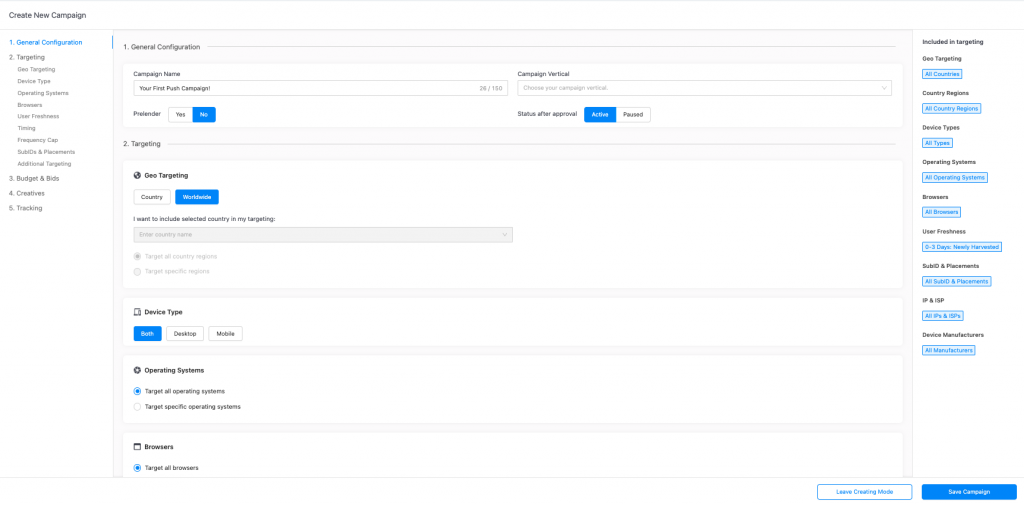Switch Geo Targeting to Country
1024x505 pixels.
pyautogui.click(x=152, y=197)
